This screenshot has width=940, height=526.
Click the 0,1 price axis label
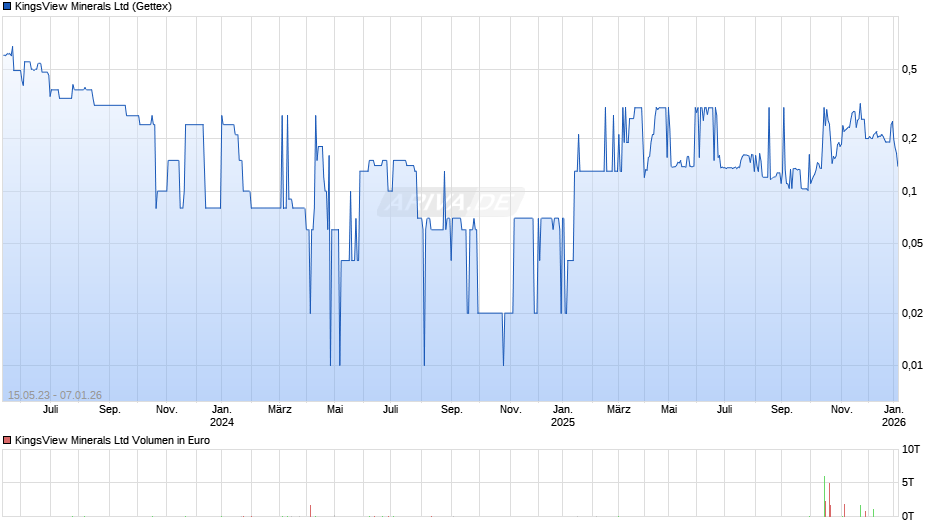click(x=909, y=191)
